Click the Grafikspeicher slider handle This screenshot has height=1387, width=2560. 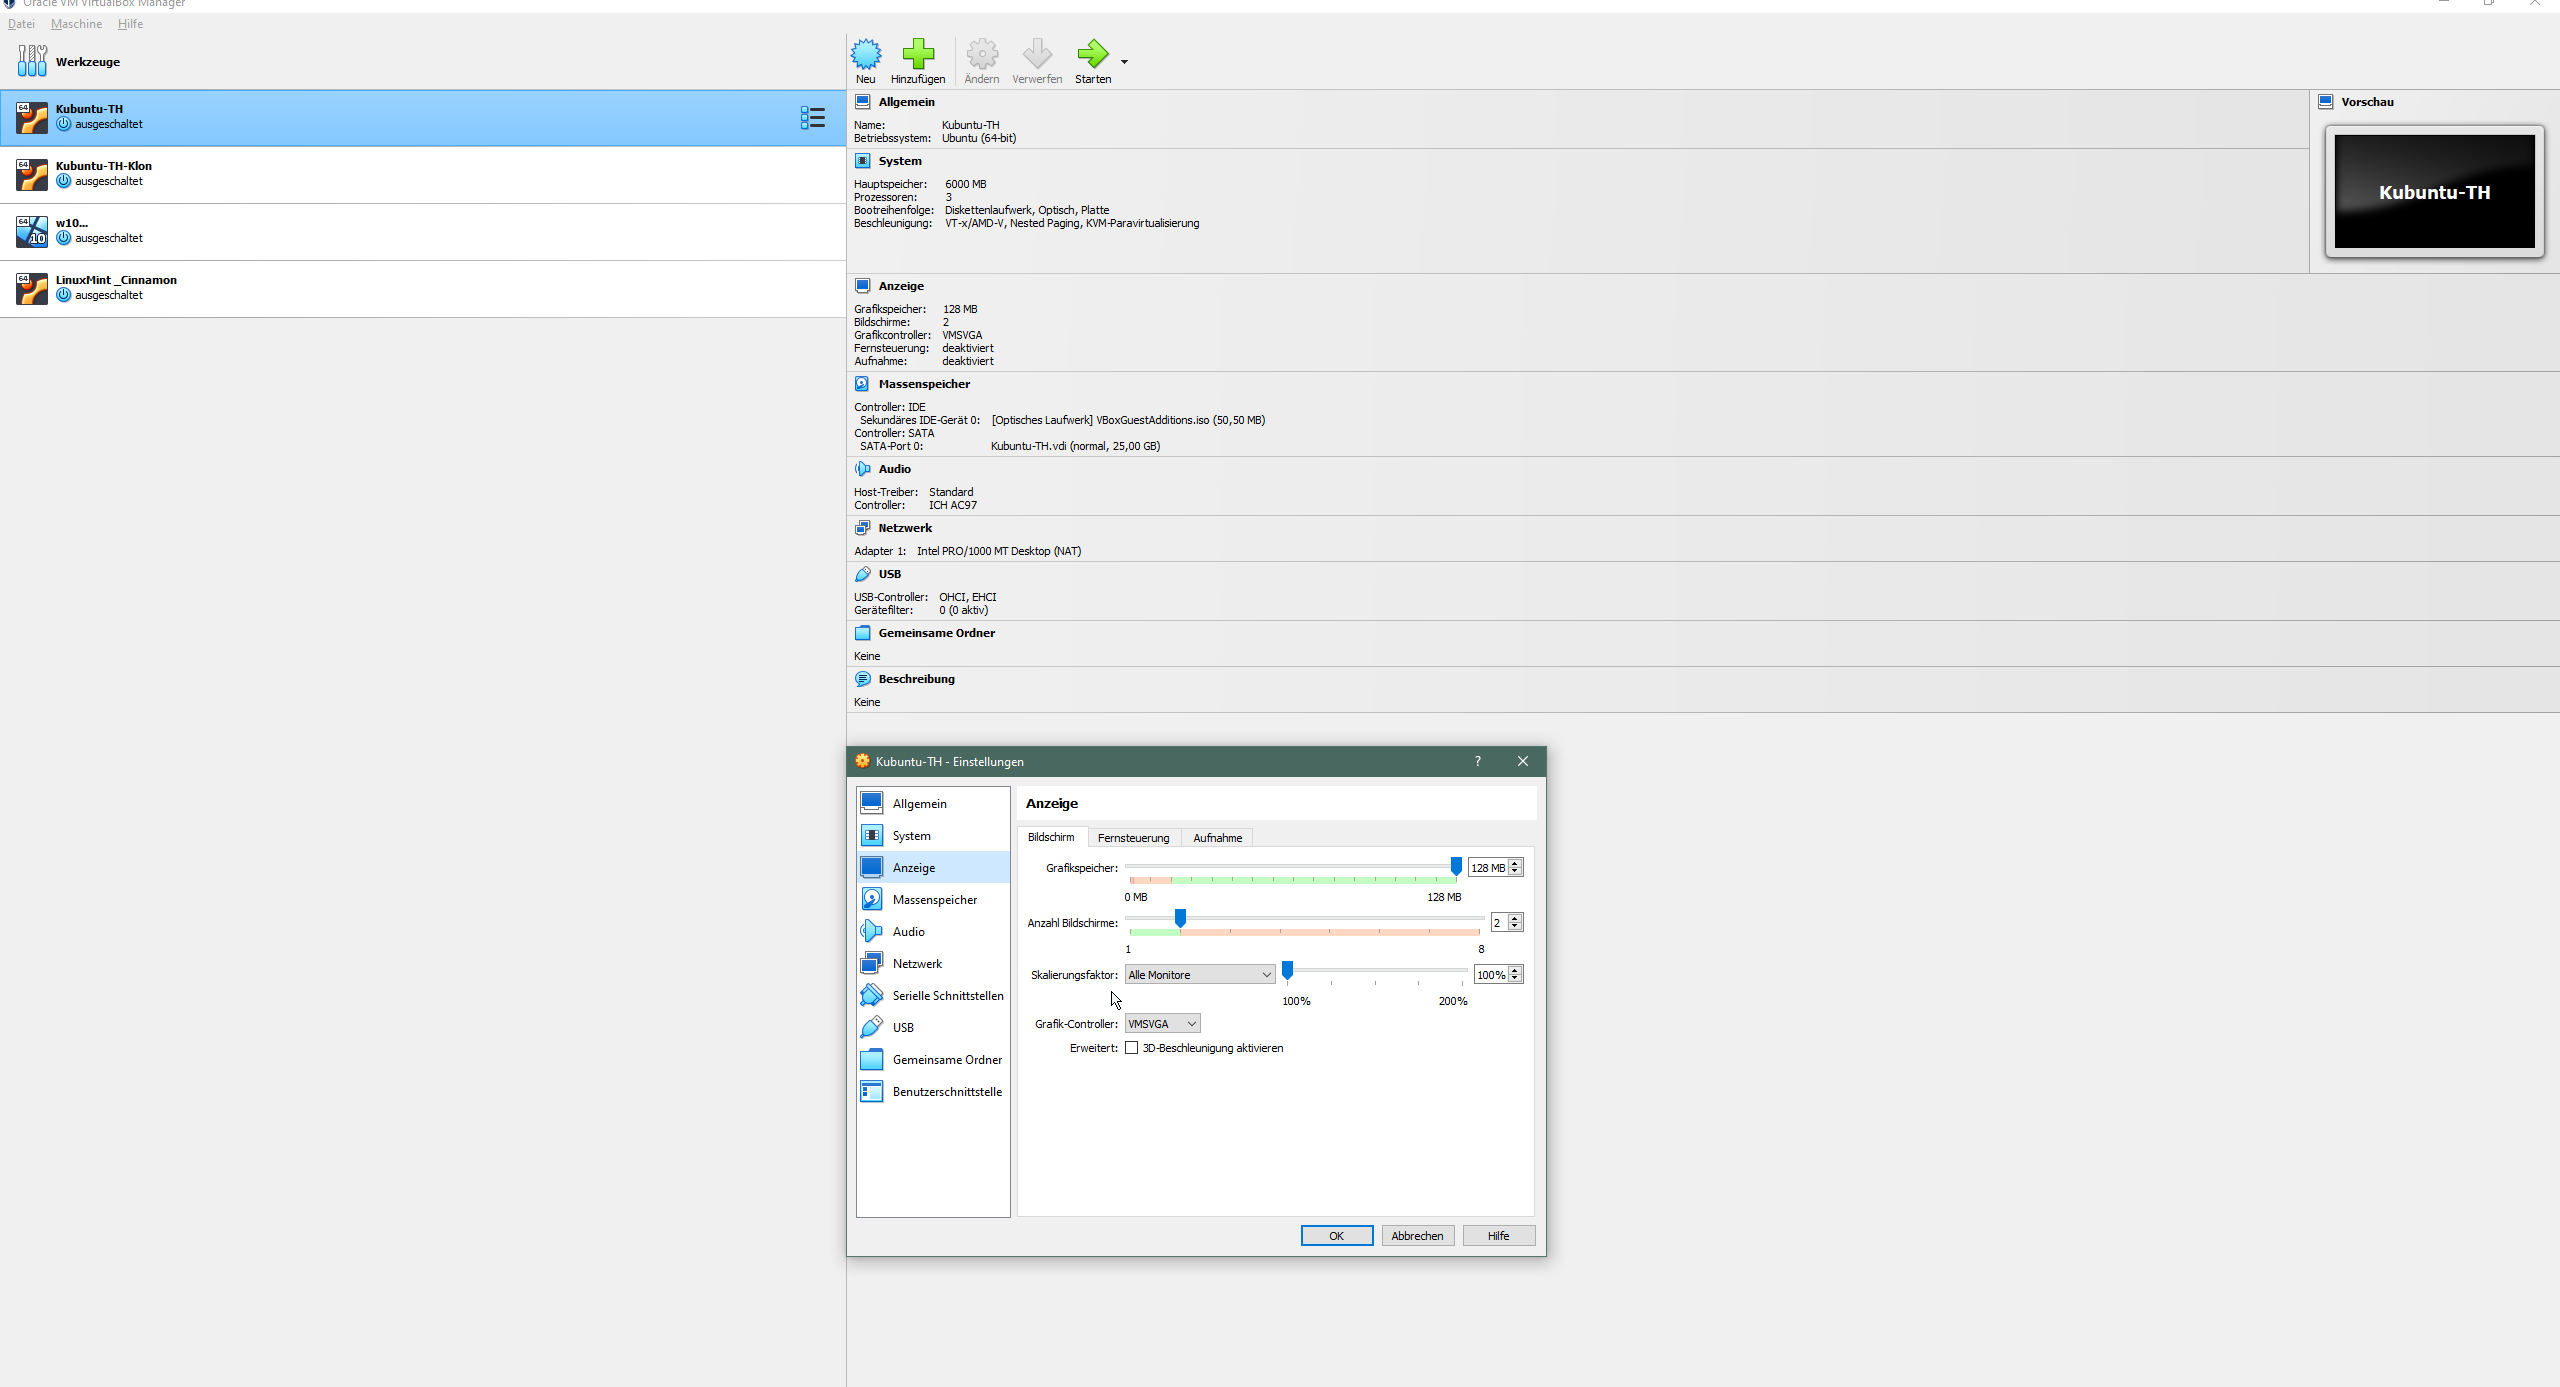point(1456,866)
